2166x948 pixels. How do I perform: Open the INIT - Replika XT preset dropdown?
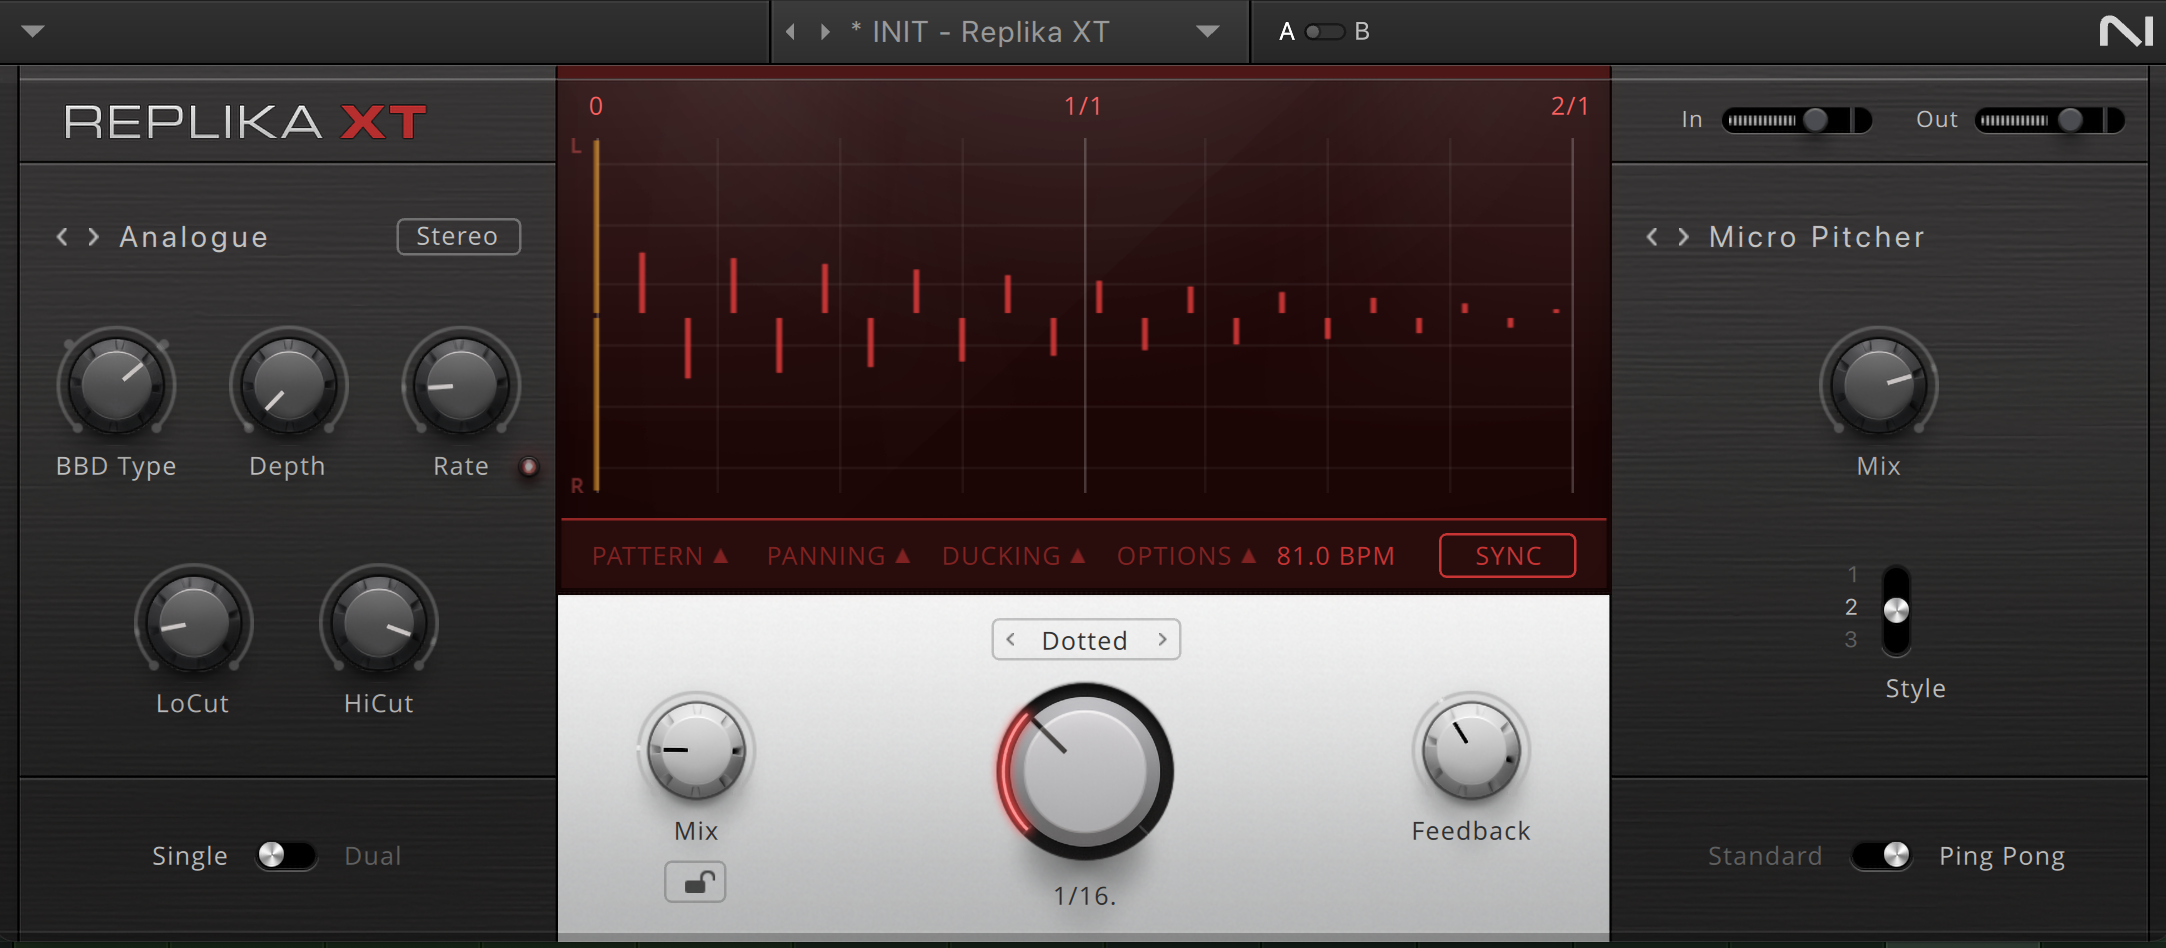[1208, 32]
